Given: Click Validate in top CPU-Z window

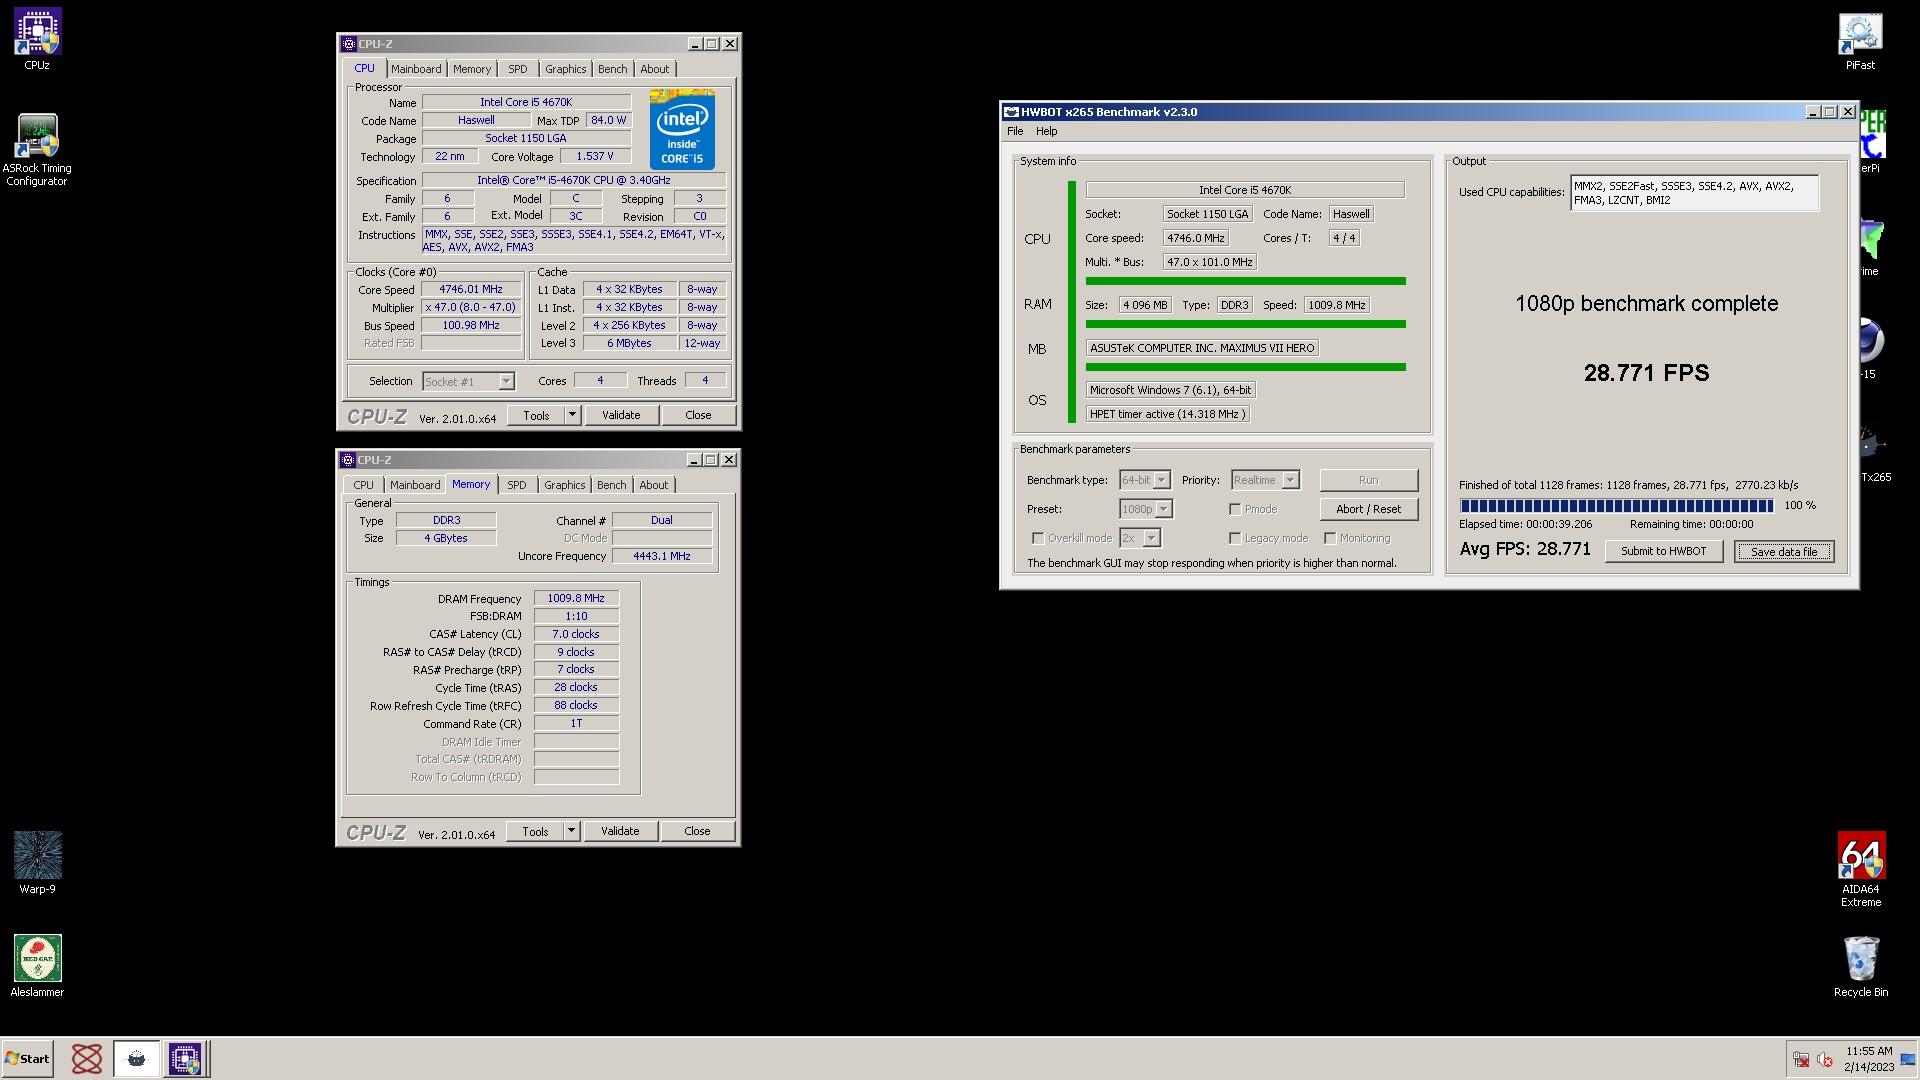Looking at the screenshot, I should [621, 415].
